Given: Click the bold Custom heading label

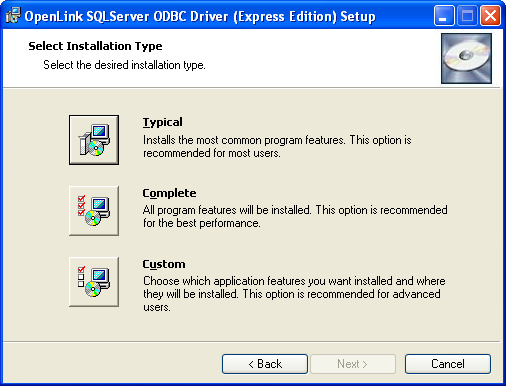Looking at the screenshot, I should tap(164, 264).
